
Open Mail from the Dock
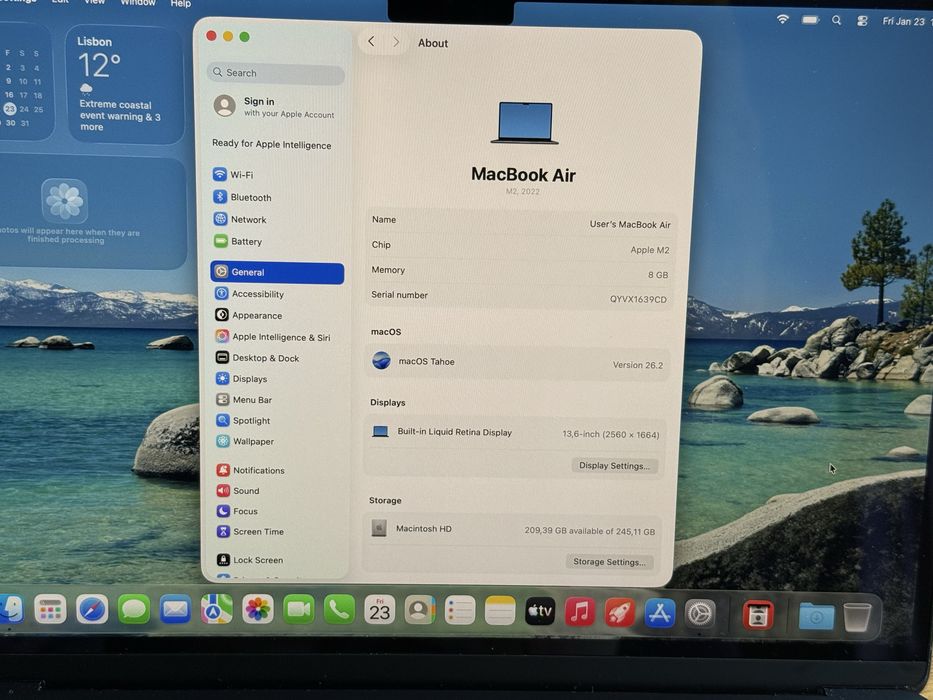tap(175, 610)
